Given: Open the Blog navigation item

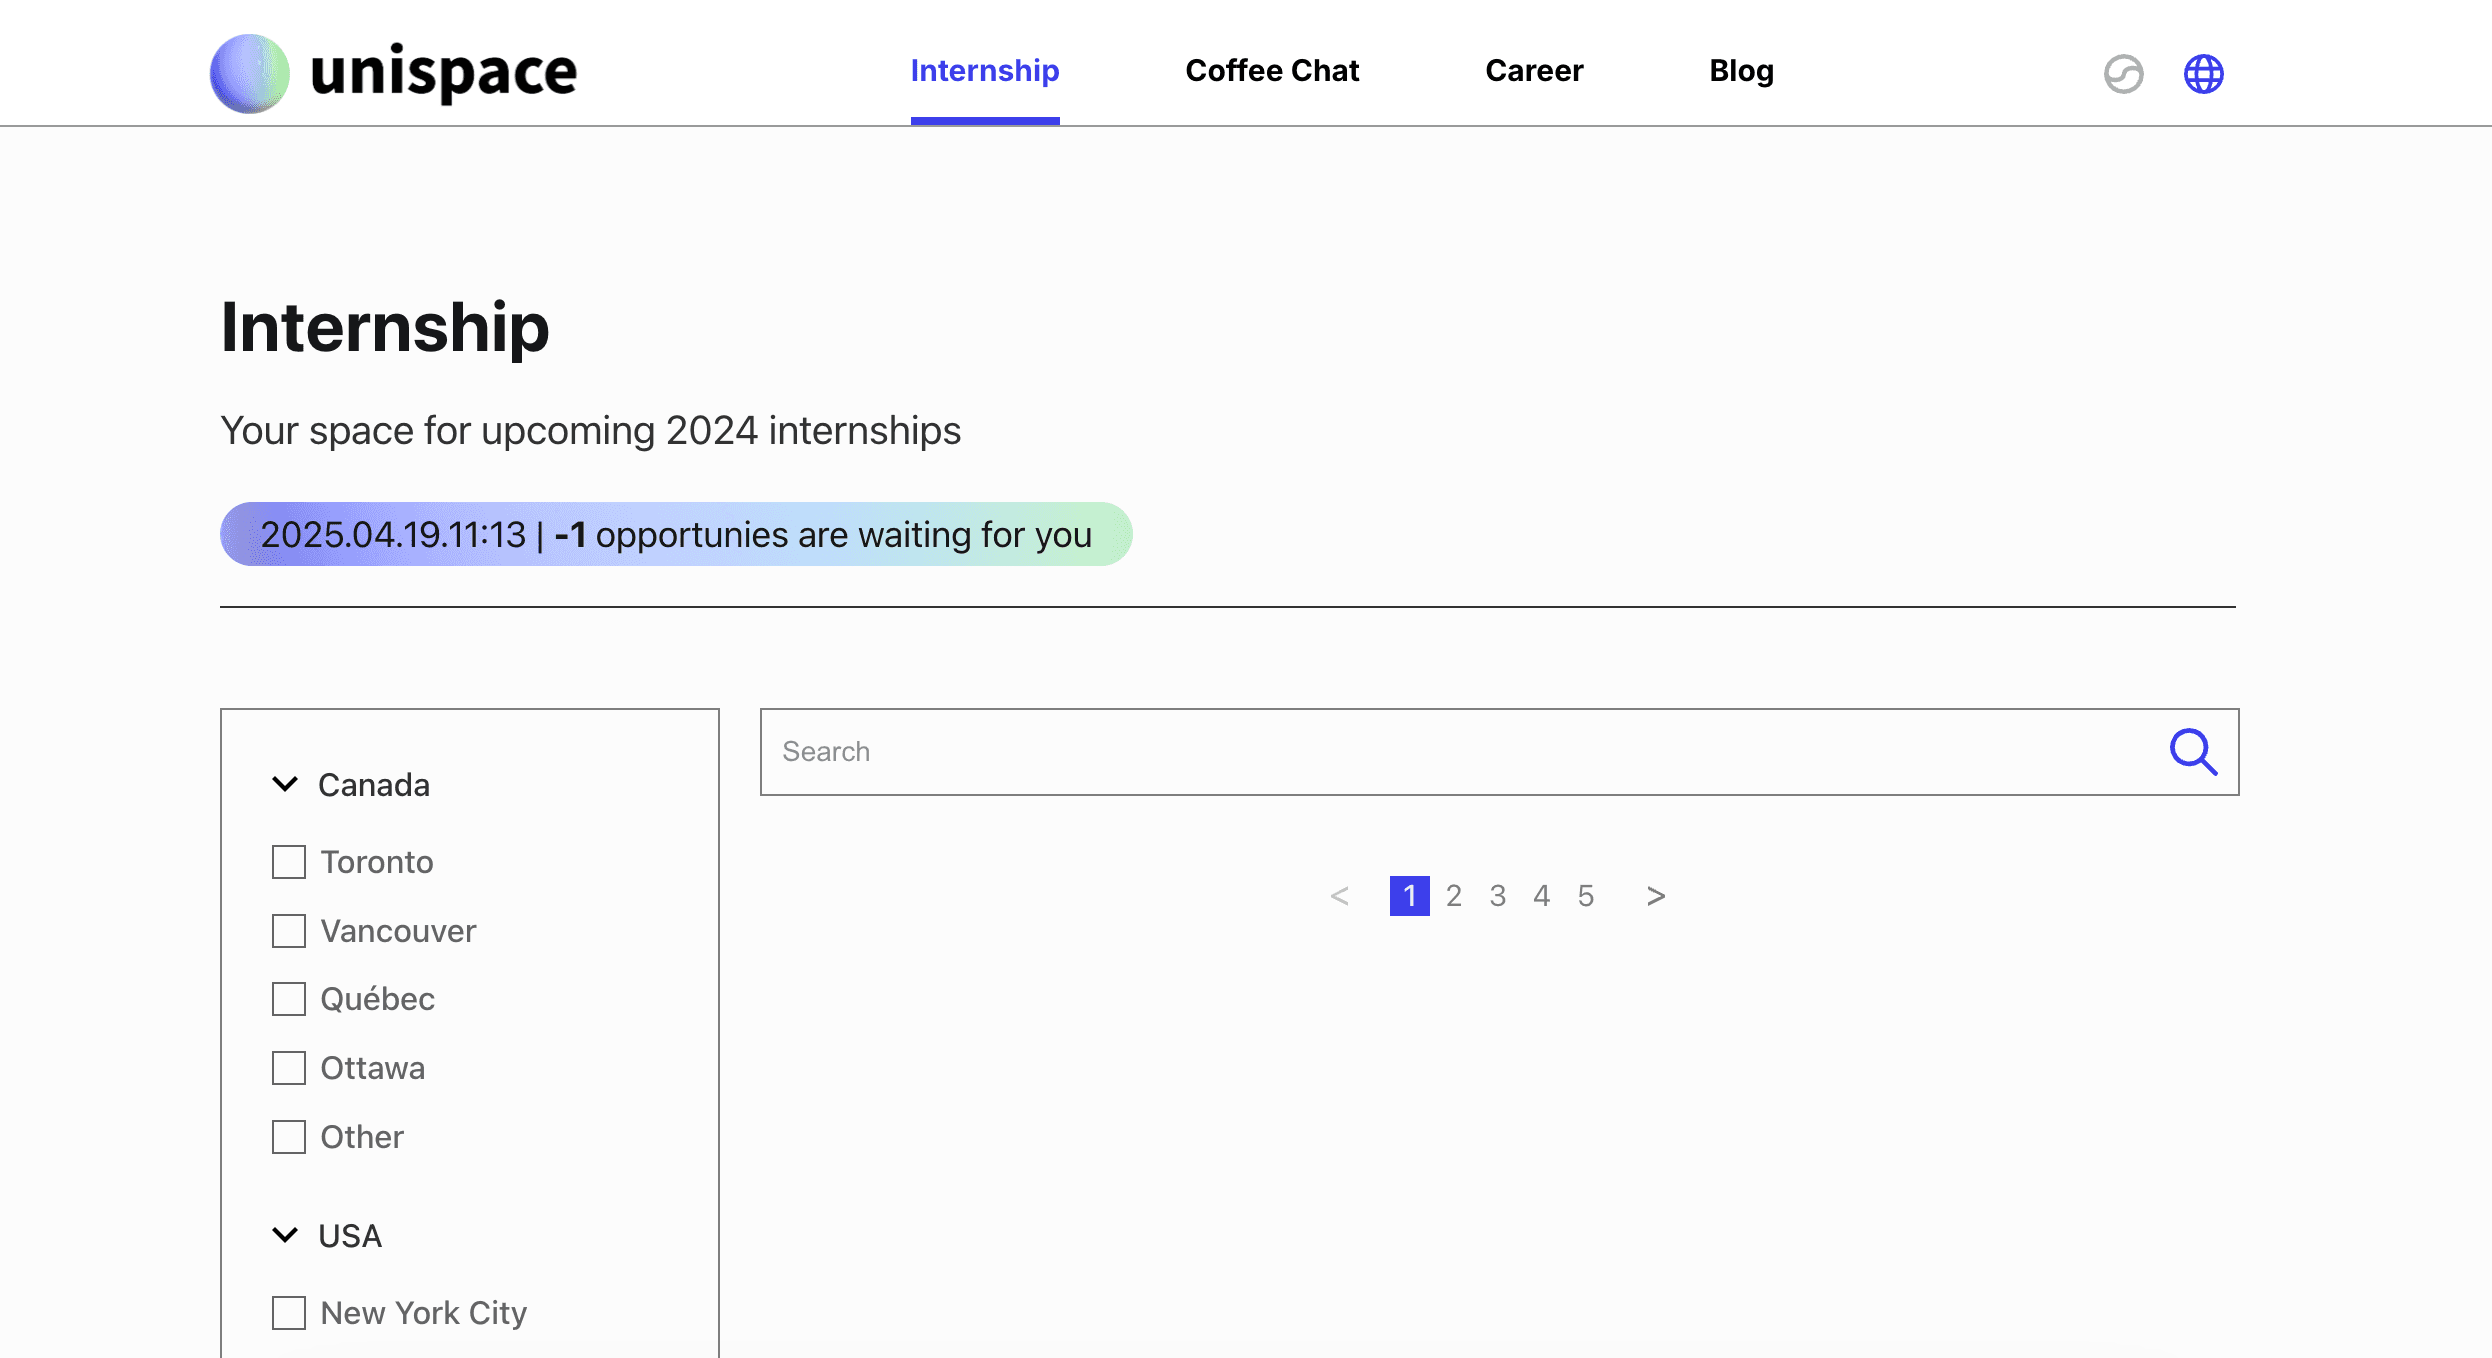Looking at the screenshot, I should click(1741, 71).
